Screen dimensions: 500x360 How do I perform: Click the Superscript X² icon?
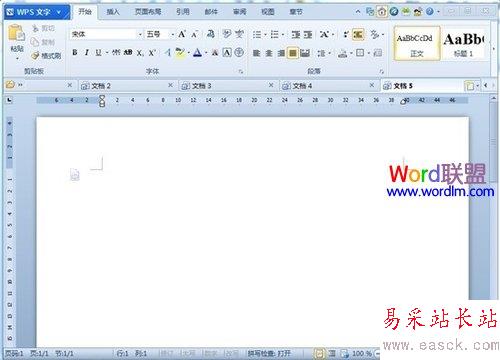[152, 53]
